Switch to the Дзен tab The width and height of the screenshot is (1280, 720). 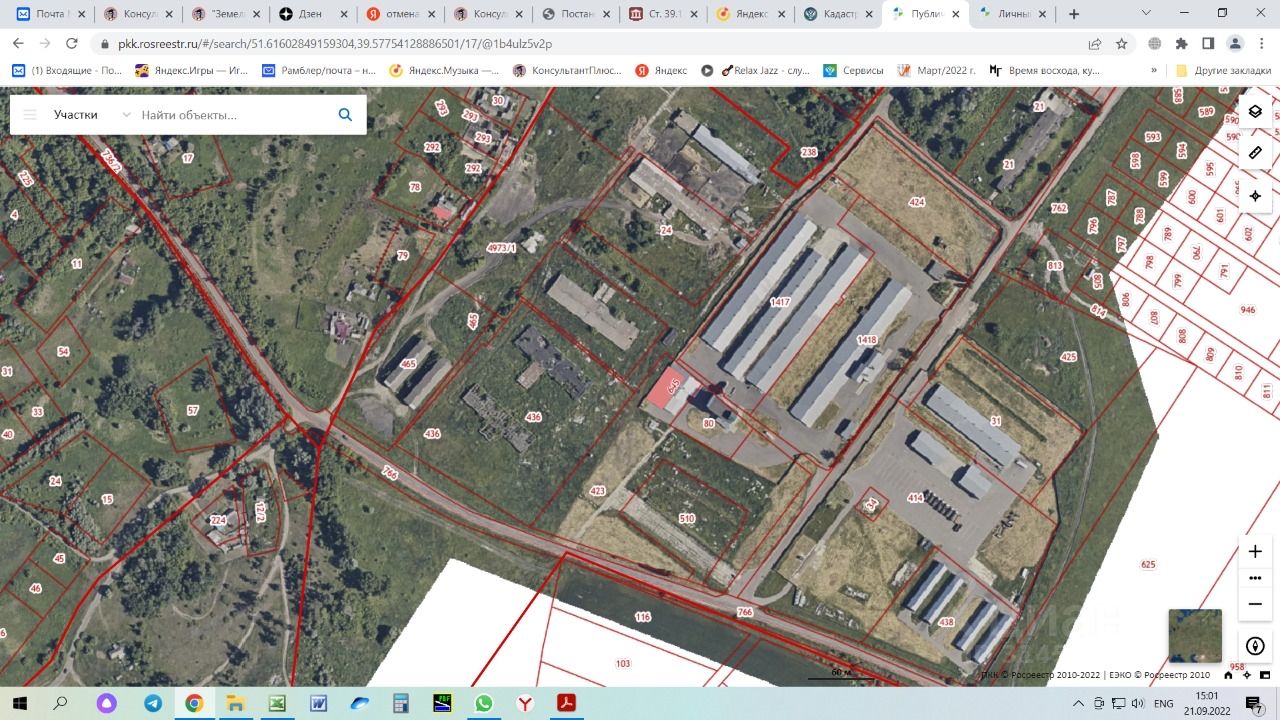314,14
